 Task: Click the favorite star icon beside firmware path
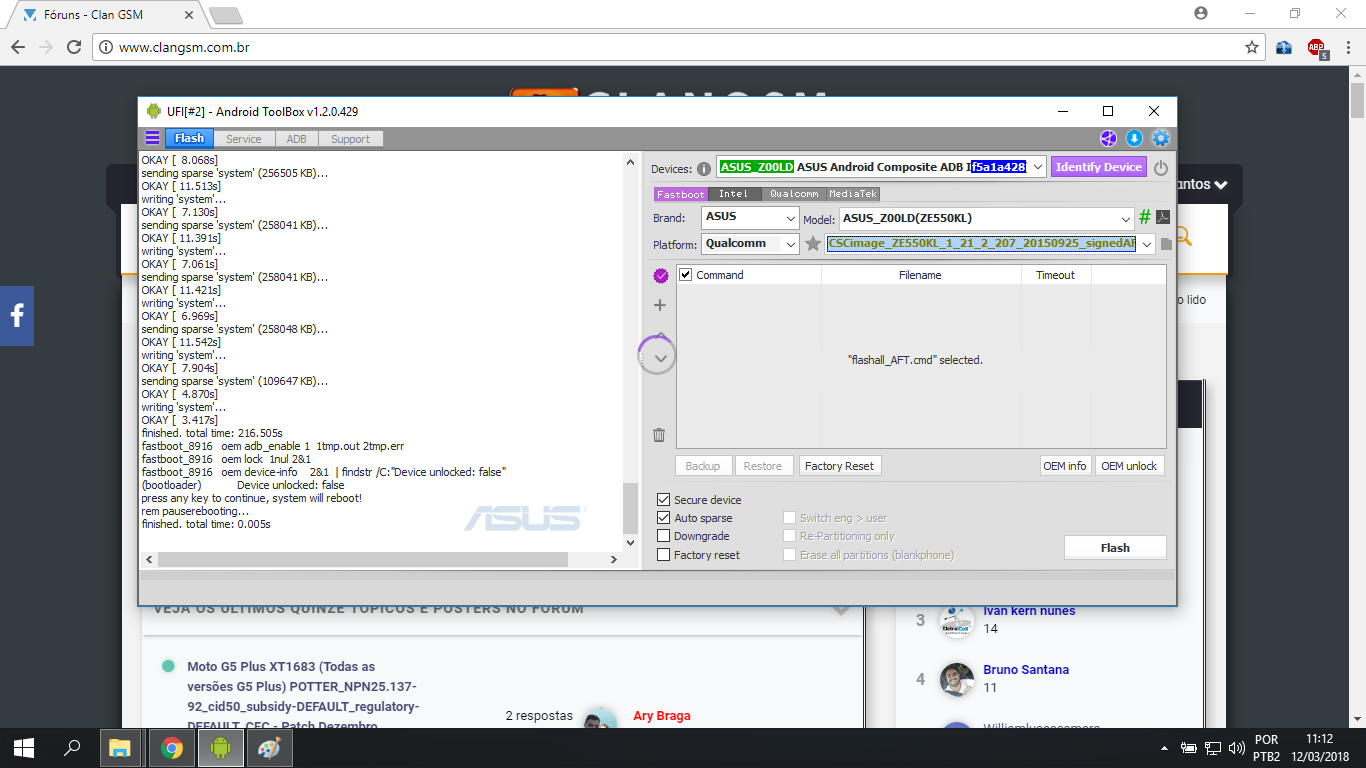point(813,244)
